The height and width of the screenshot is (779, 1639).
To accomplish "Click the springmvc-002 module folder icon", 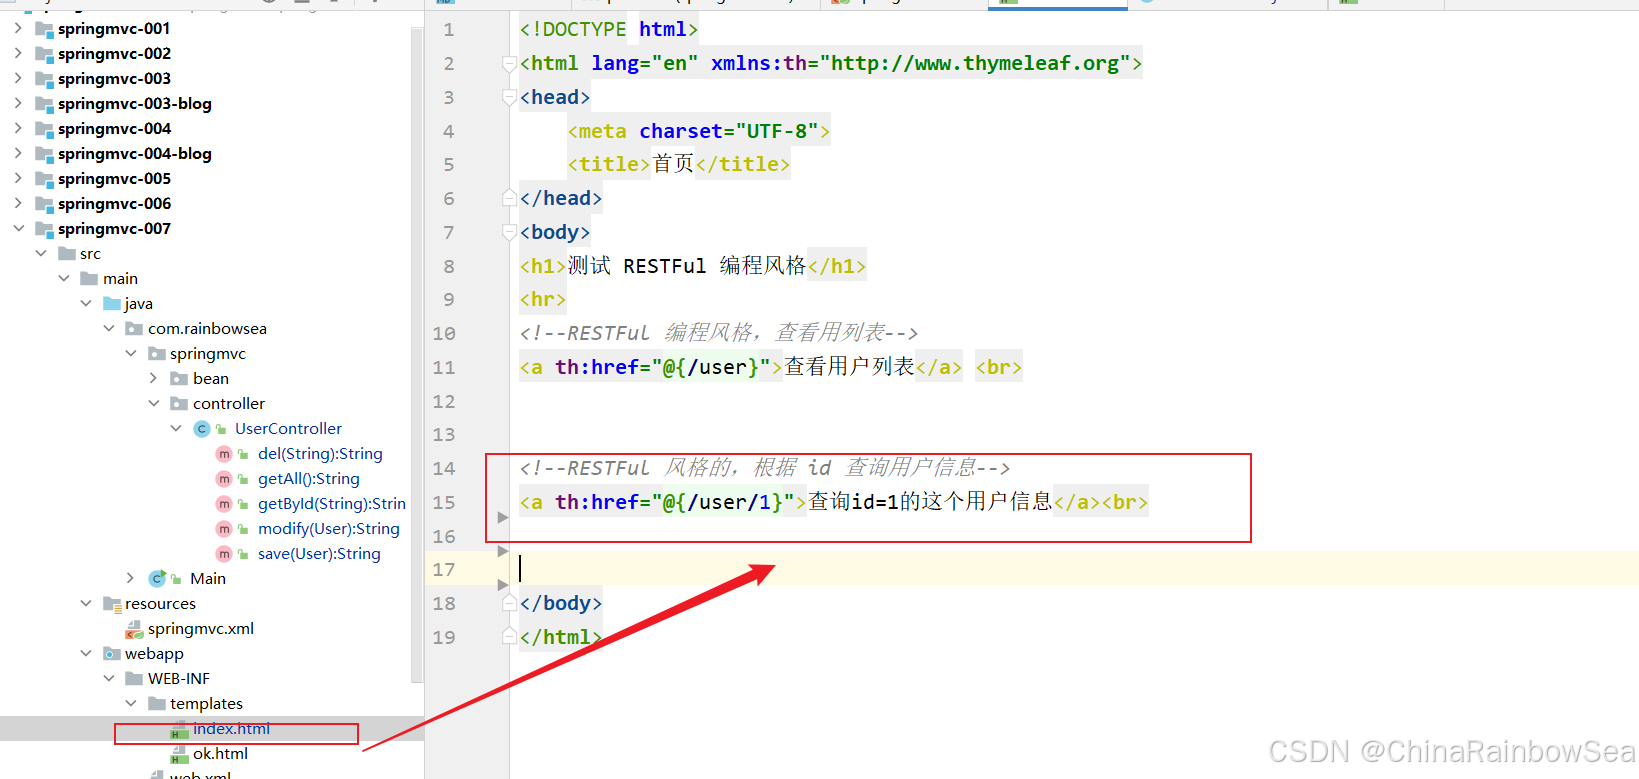I will coord(44,54).
